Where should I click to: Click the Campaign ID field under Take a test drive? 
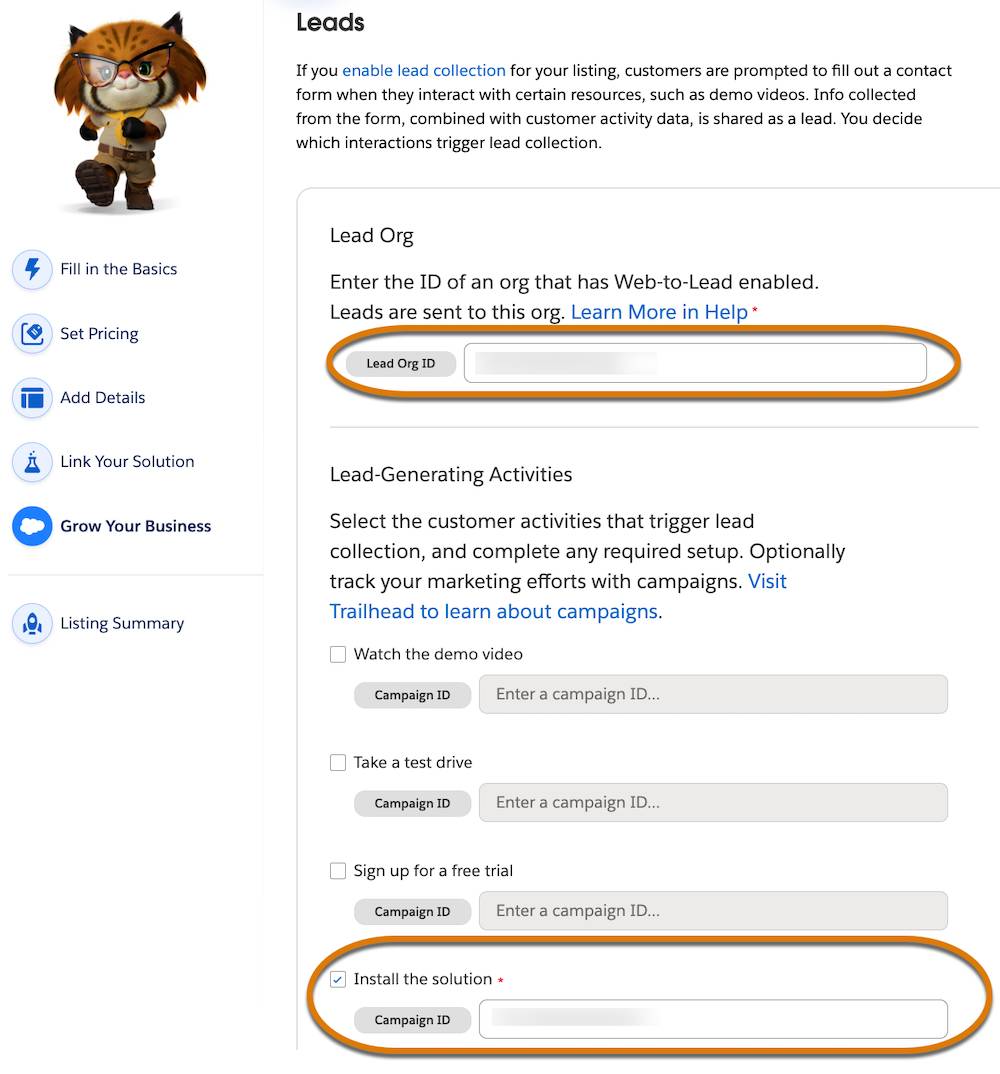[712, 802]
